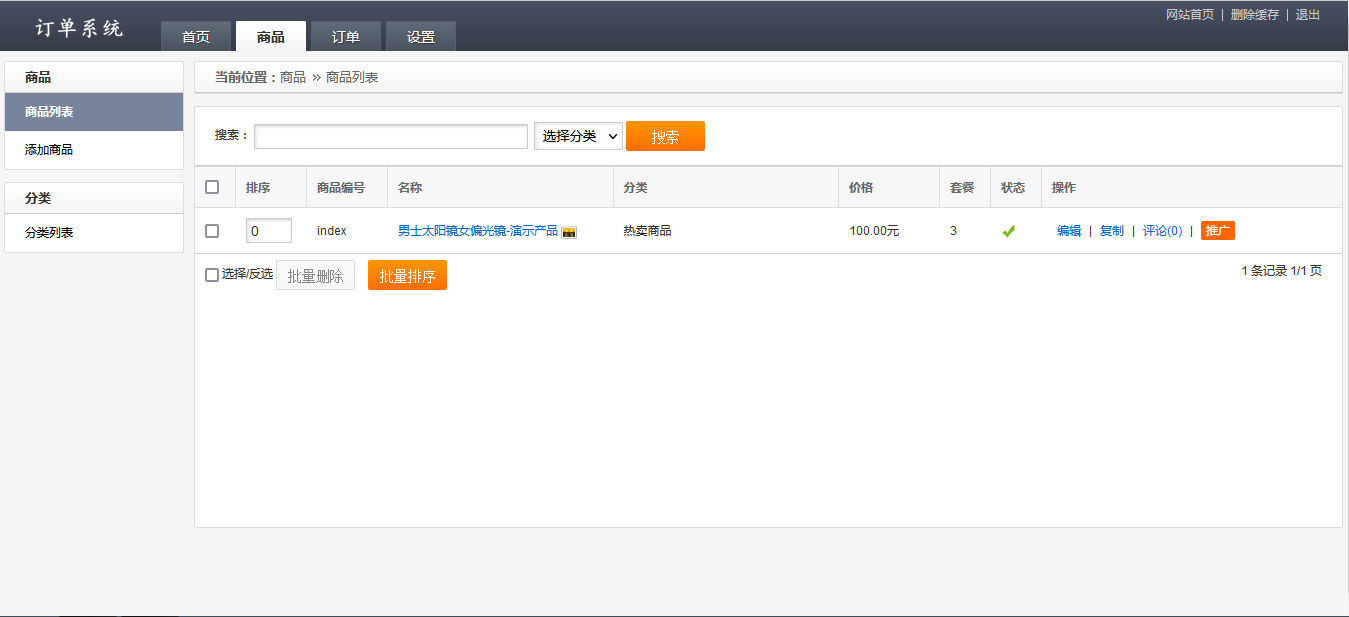Click the product image icon beside product name
This screenshot has height=617, width=1349.
click(x=569, y=231)
